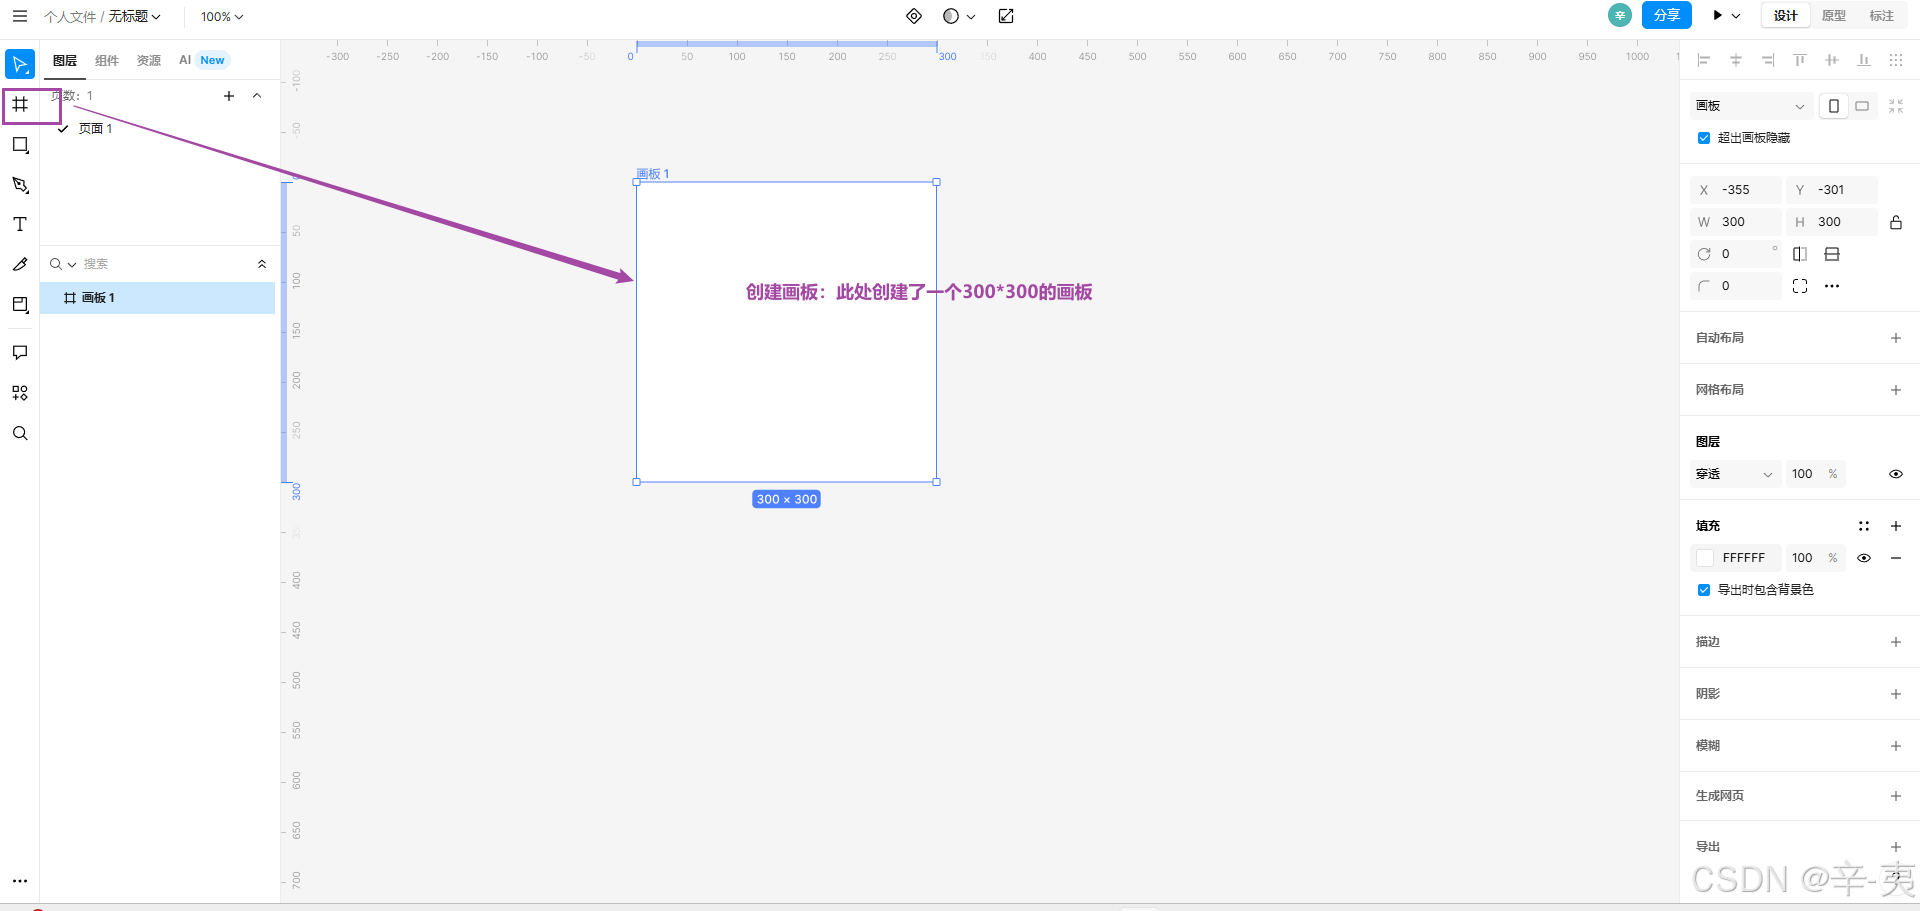Expand the theme icon dropdown arrow
The width and height of the screenshot is (1920, 911).
point(971,16)
